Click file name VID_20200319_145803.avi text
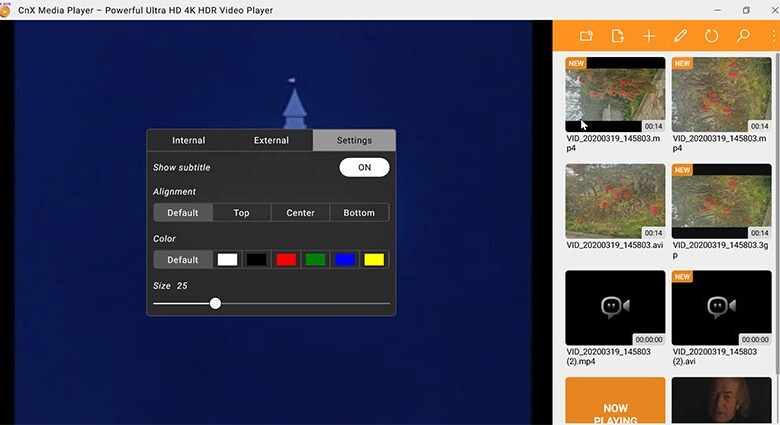Image resolution: width=780 pixels, height=425 pixels. coord(614,245)
